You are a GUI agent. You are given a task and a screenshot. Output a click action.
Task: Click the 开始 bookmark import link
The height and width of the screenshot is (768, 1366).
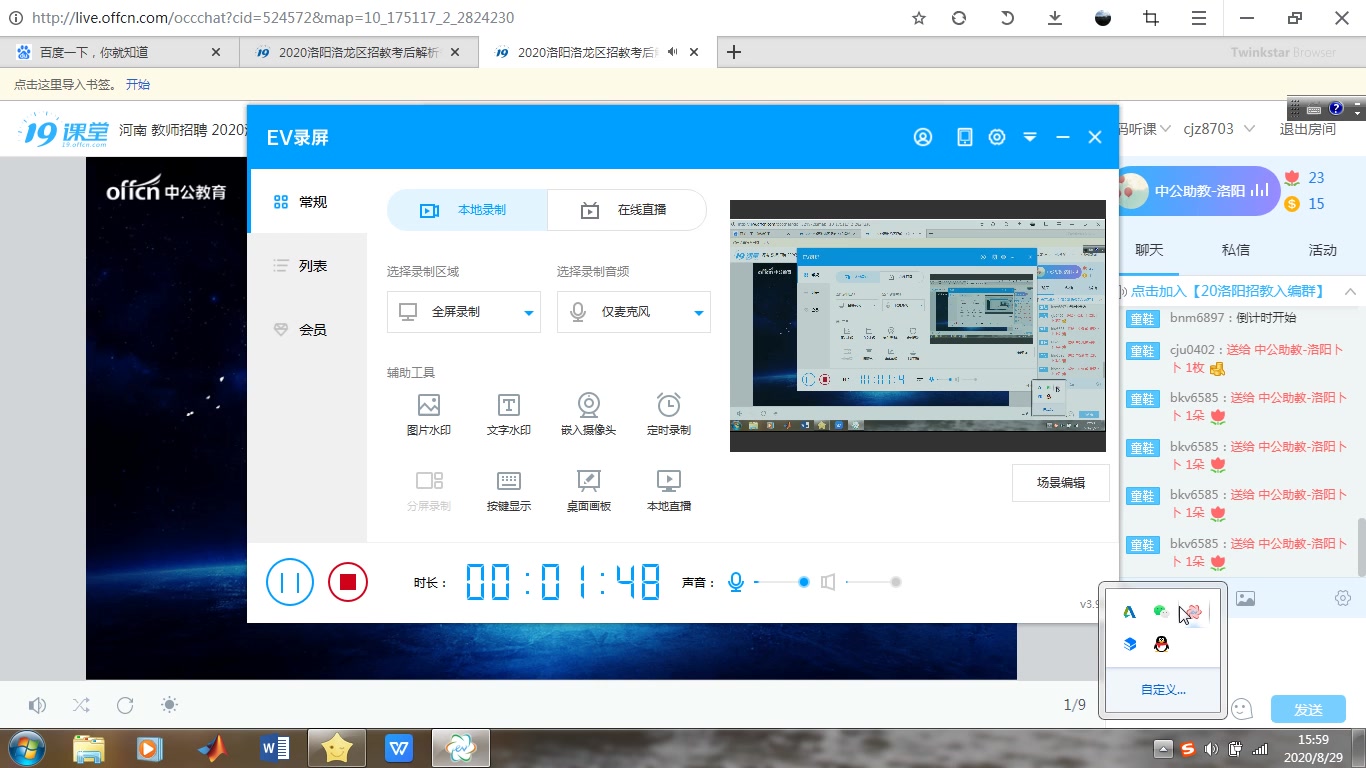[x=138, y=85]
